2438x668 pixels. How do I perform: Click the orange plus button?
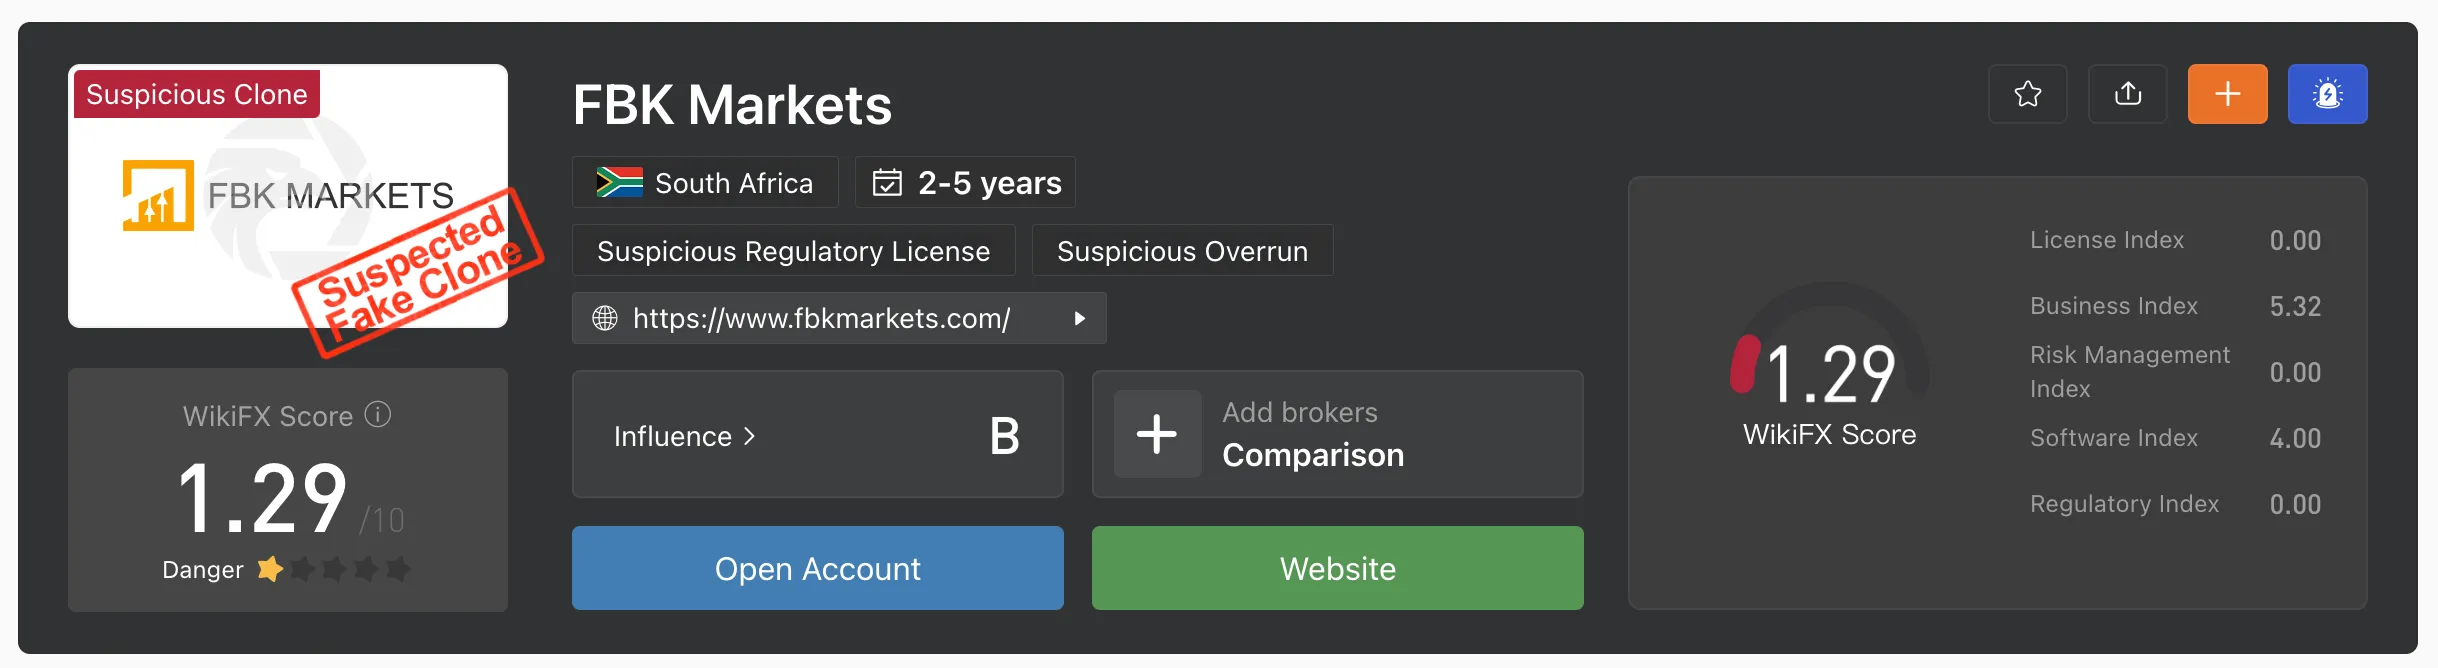coord(2227,94)
